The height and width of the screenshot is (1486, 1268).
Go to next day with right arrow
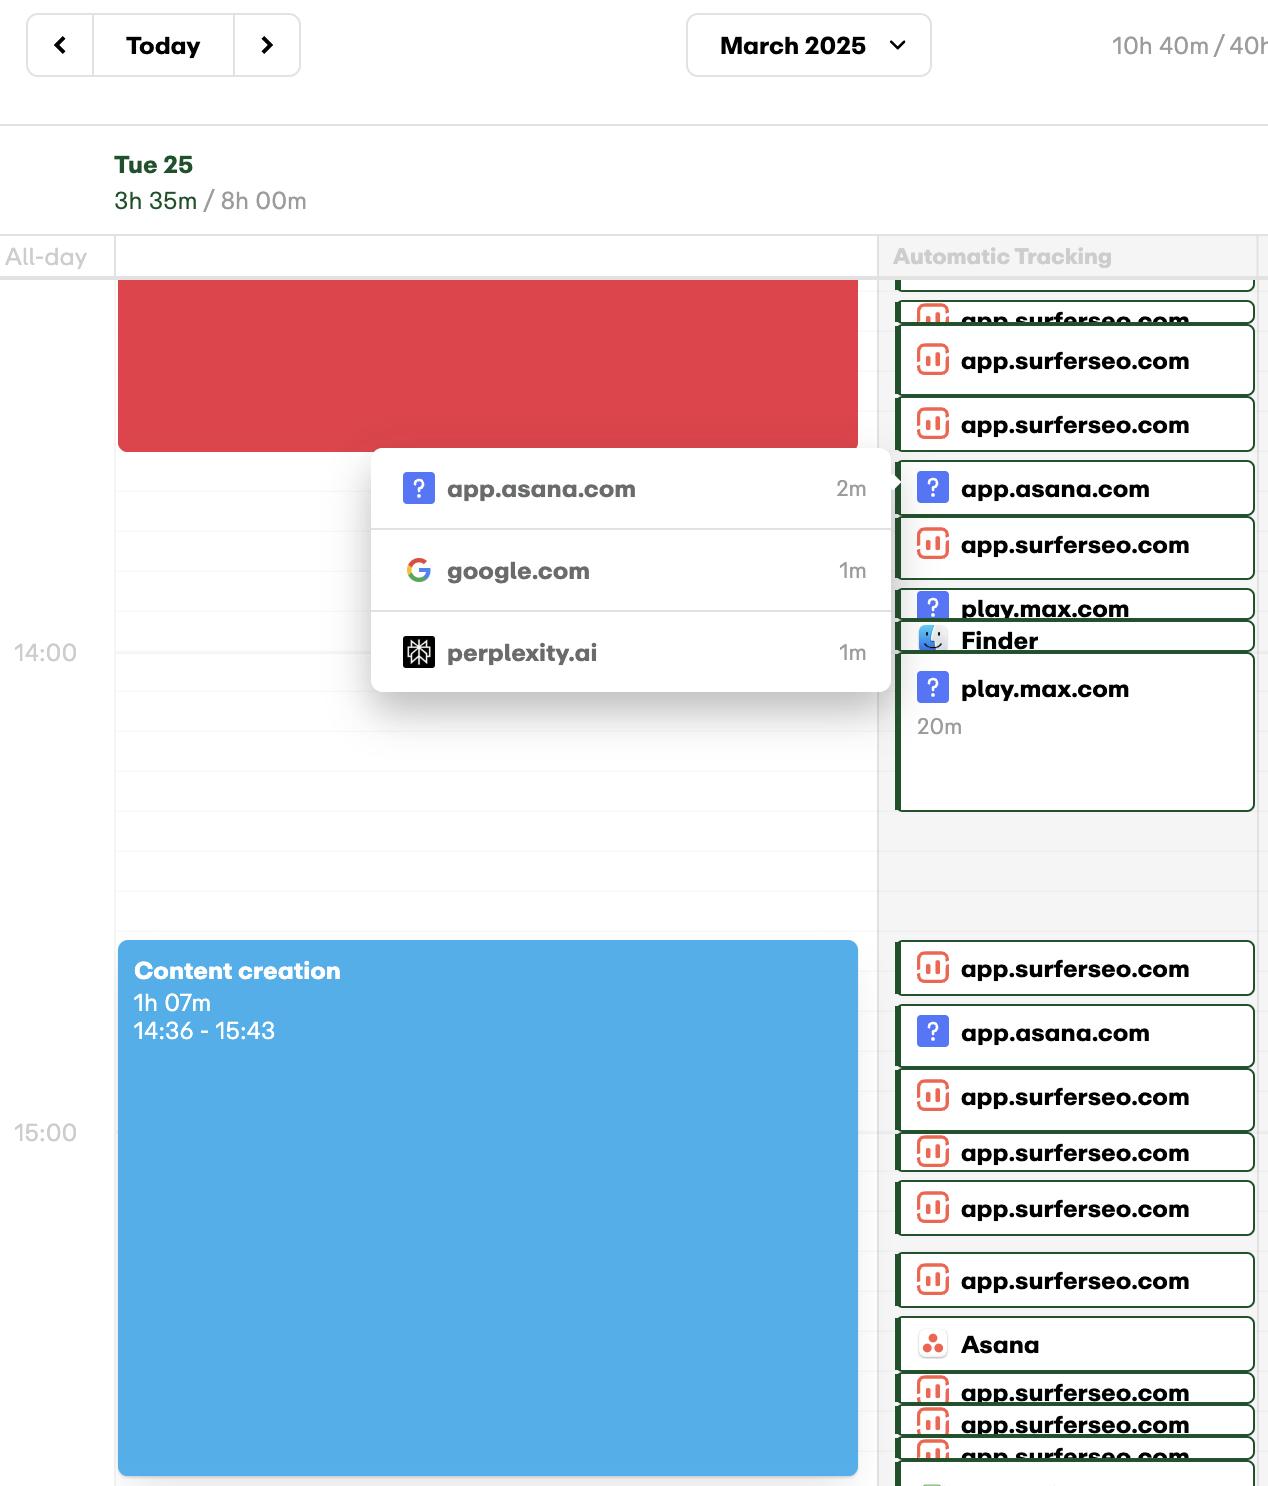coord(267,45)
